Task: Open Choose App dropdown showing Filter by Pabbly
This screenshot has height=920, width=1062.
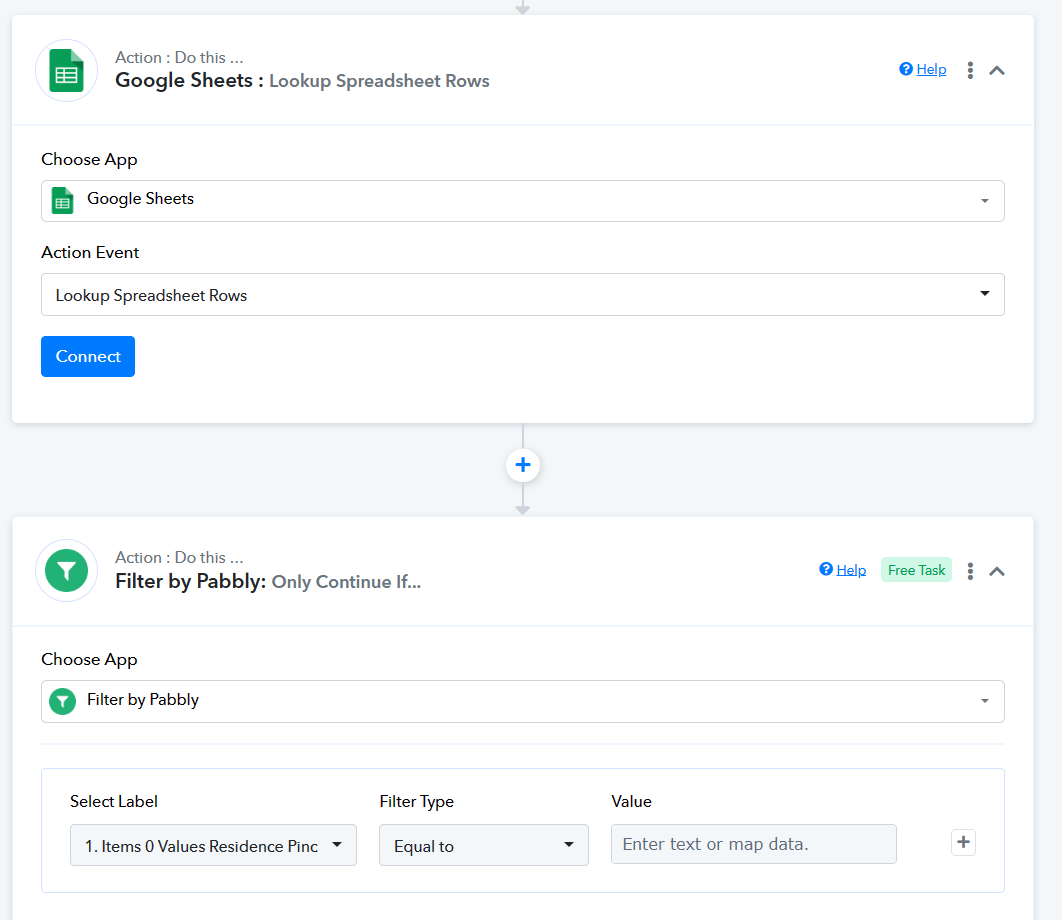Action: click(522, 701)
